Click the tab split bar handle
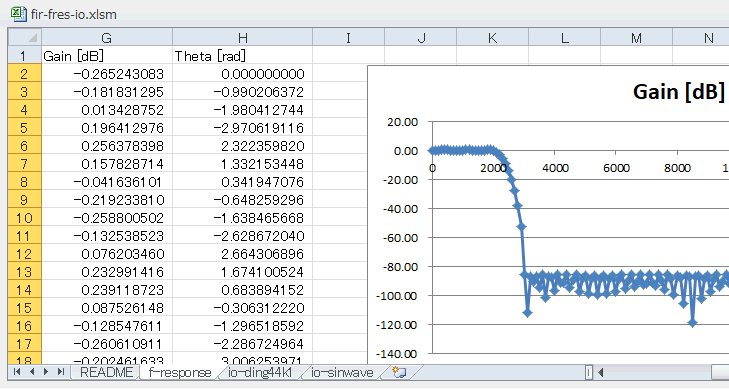Viewport: 729px width, 389px height. [589, 372]
